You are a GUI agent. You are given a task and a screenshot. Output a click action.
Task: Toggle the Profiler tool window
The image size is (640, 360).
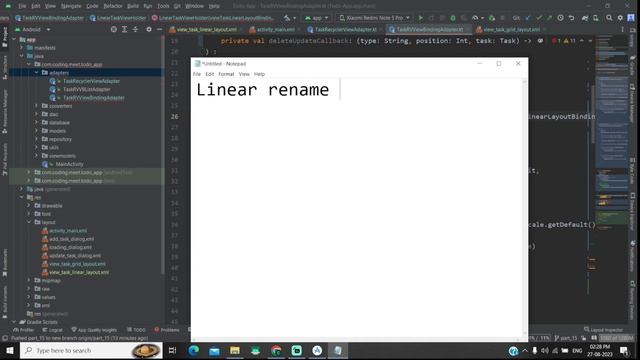24,330
